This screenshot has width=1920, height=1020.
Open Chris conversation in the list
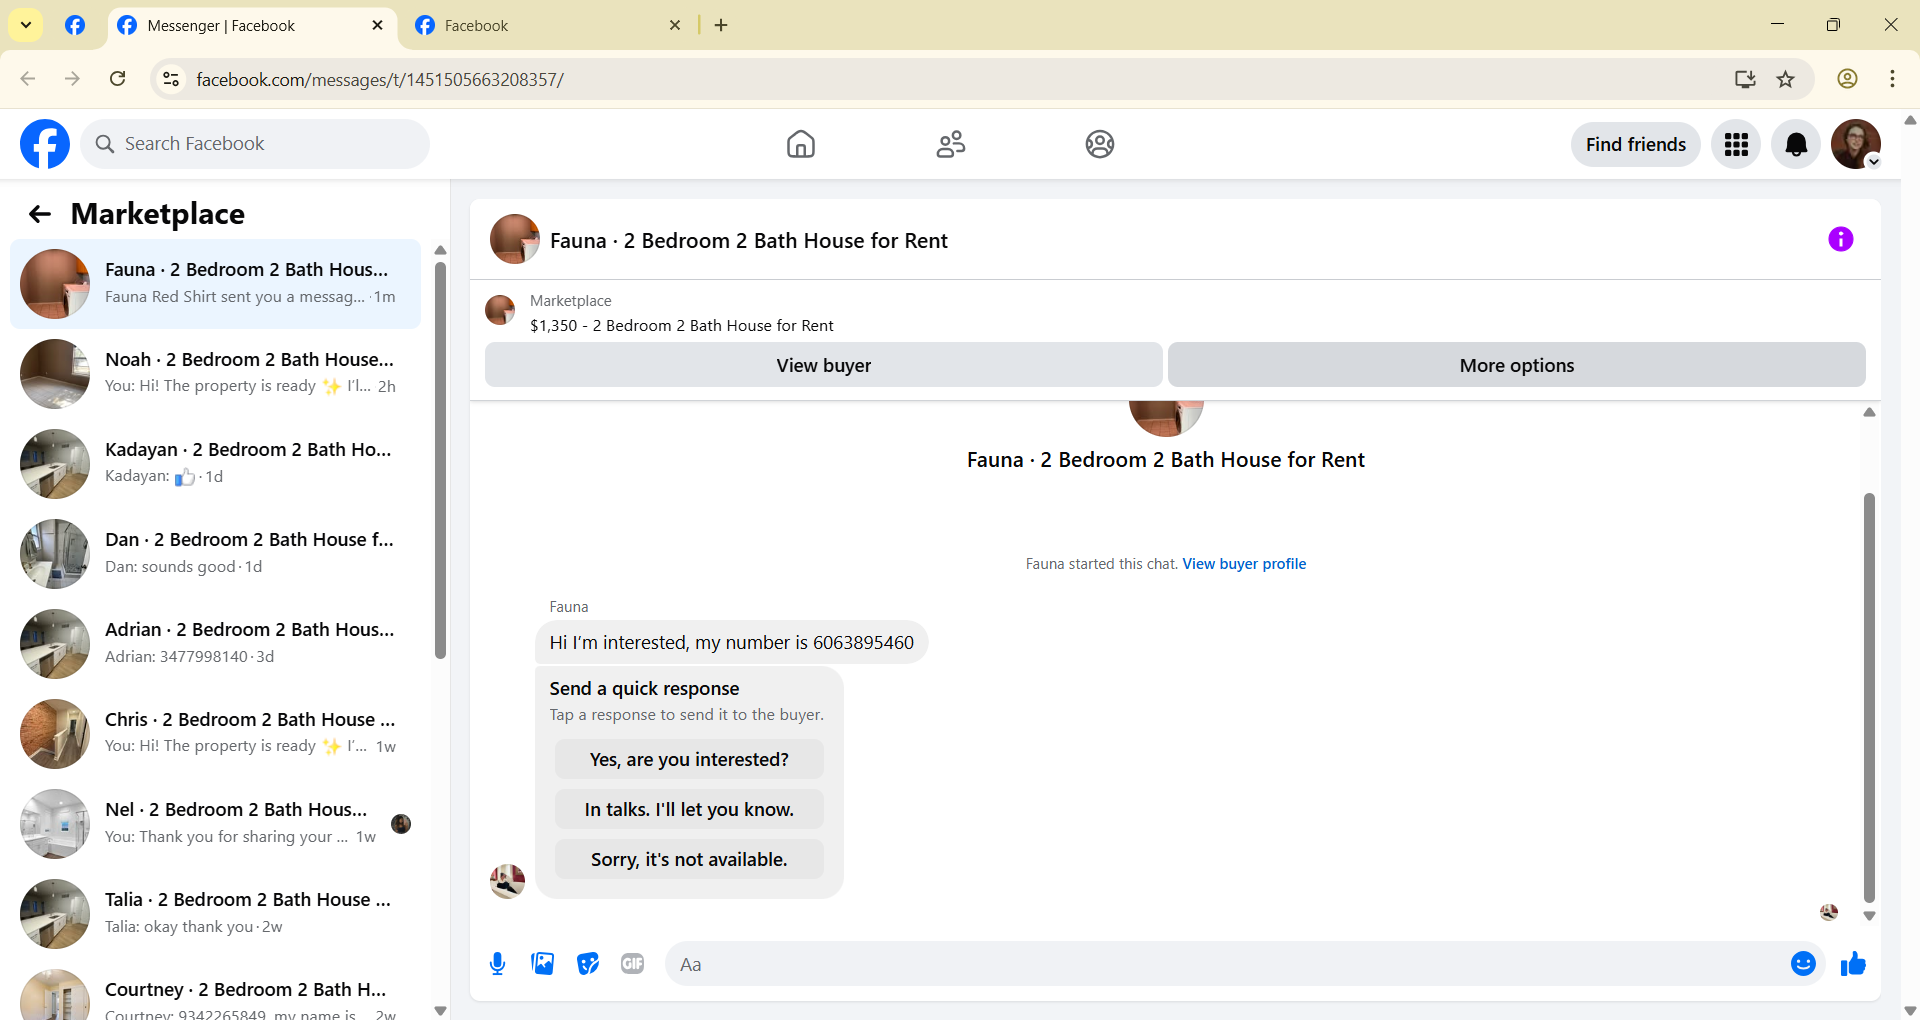[x=215, y=734]
